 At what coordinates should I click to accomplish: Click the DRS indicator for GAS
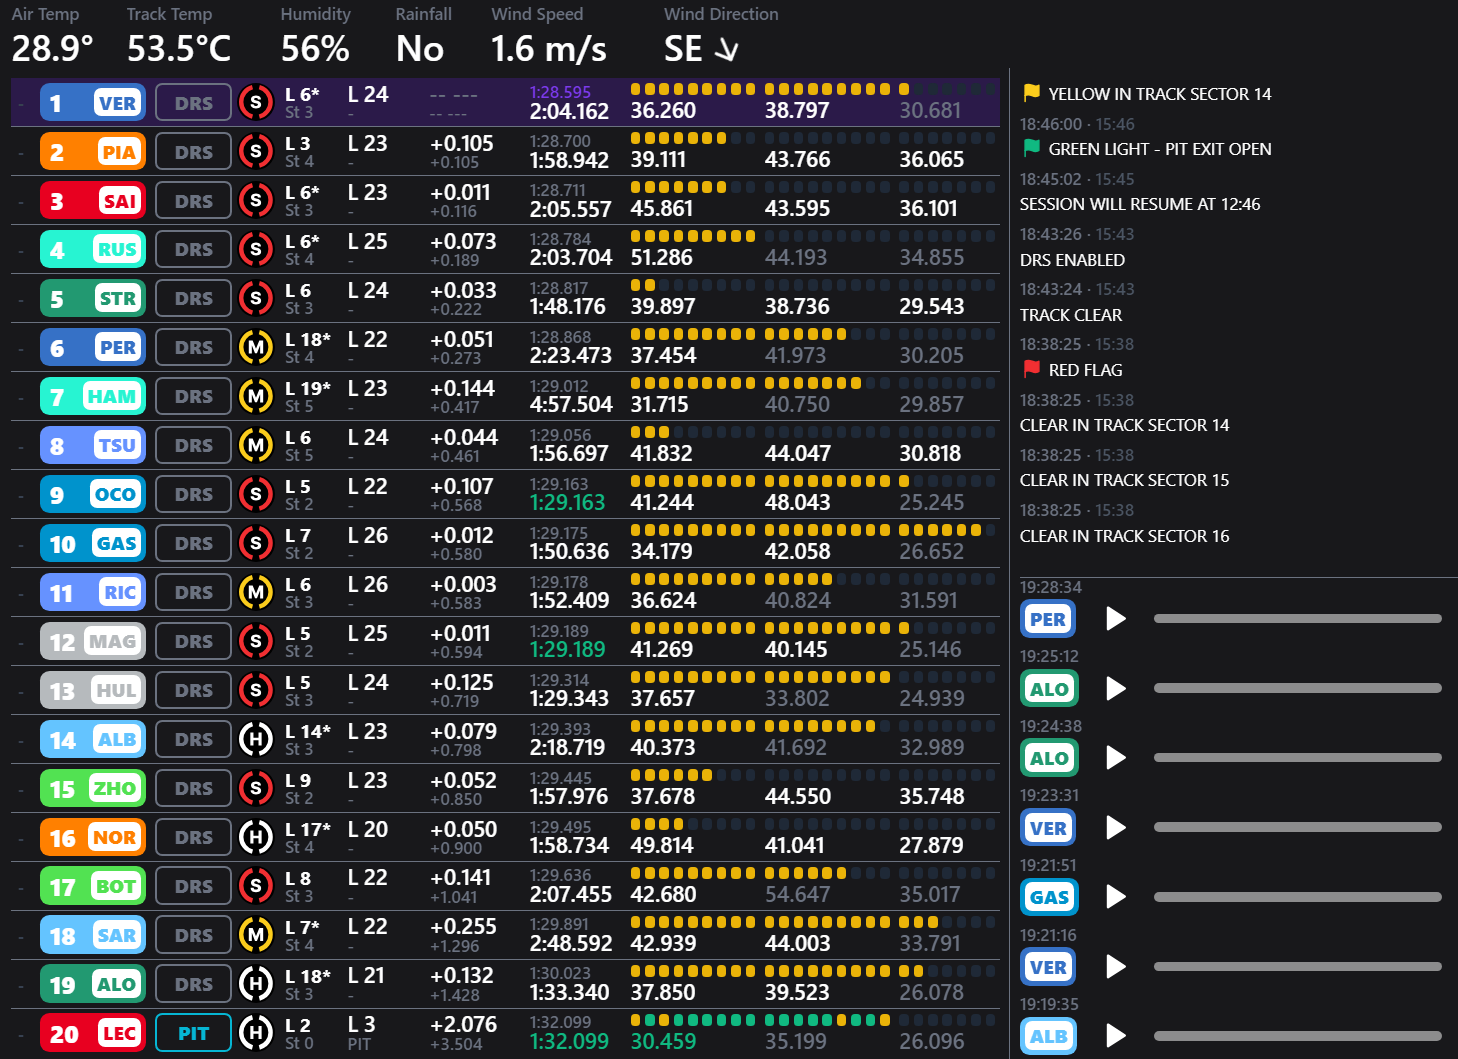click(x=193, y=543)
